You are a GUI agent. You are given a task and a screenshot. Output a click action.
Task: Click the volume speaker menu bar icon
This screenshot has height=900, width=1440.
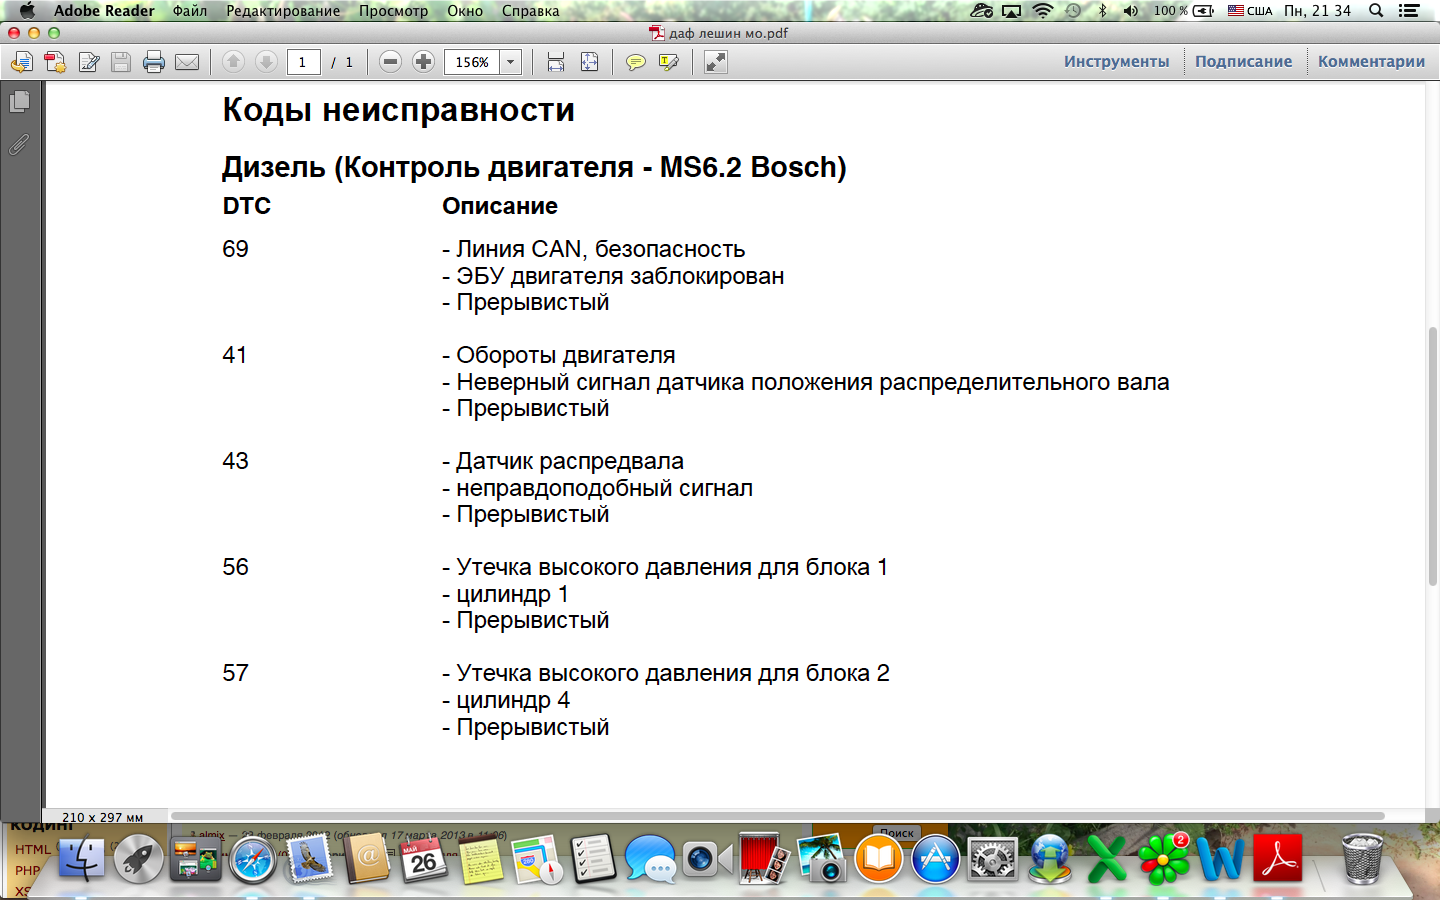[x=1131, y=11]
